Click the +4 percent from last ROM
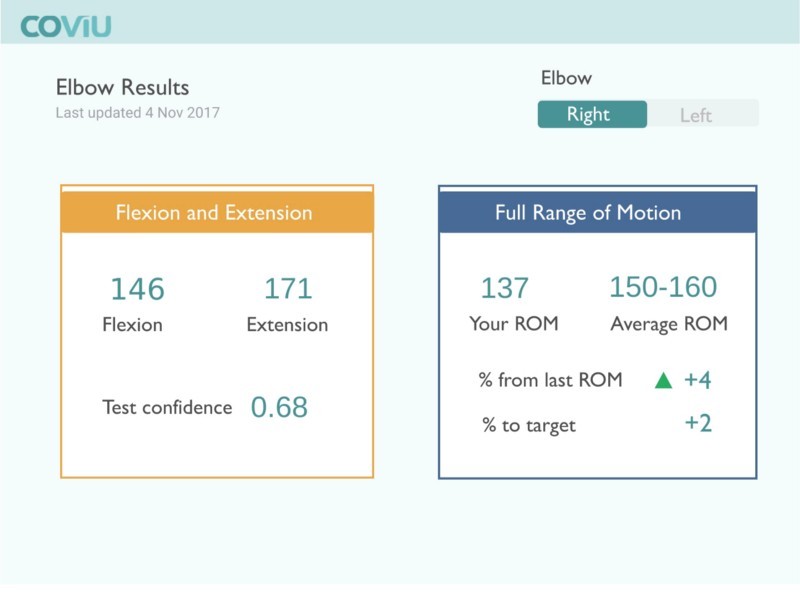Viewport: 800px width, 592px height. pos(700,382)
